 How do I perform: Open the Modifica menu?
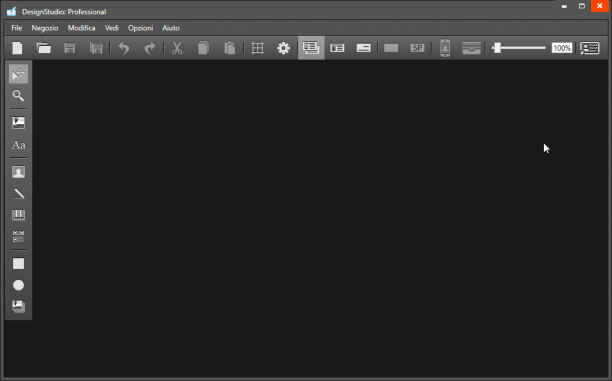[82, 28]
